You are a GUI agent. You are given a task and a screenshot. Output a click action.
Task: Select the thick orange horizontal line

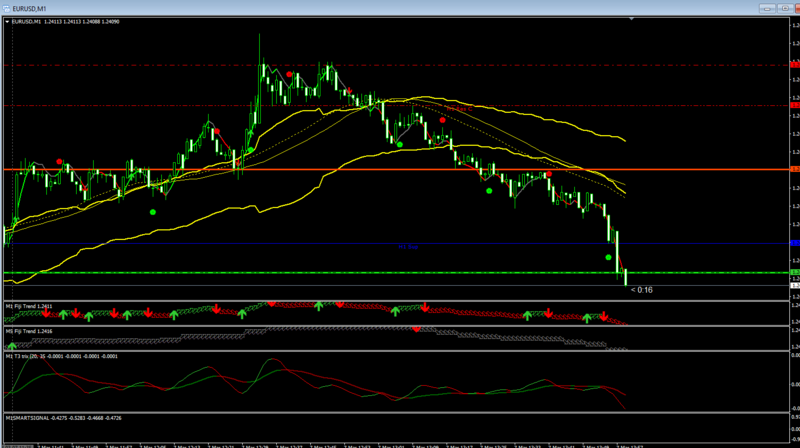tap(396, 169)
